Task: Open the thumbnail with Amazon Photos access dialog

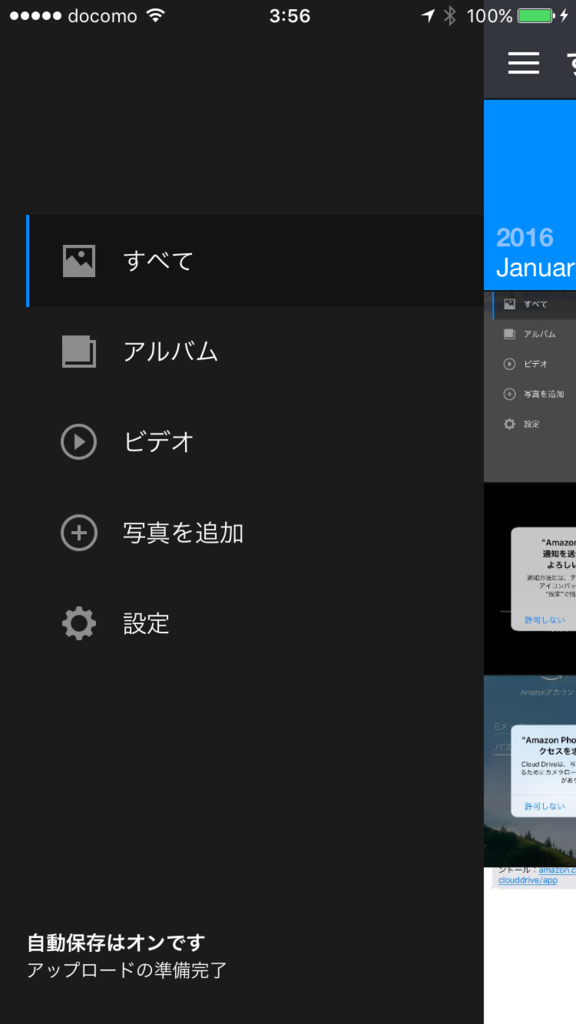Action: [x=530, y=771]
